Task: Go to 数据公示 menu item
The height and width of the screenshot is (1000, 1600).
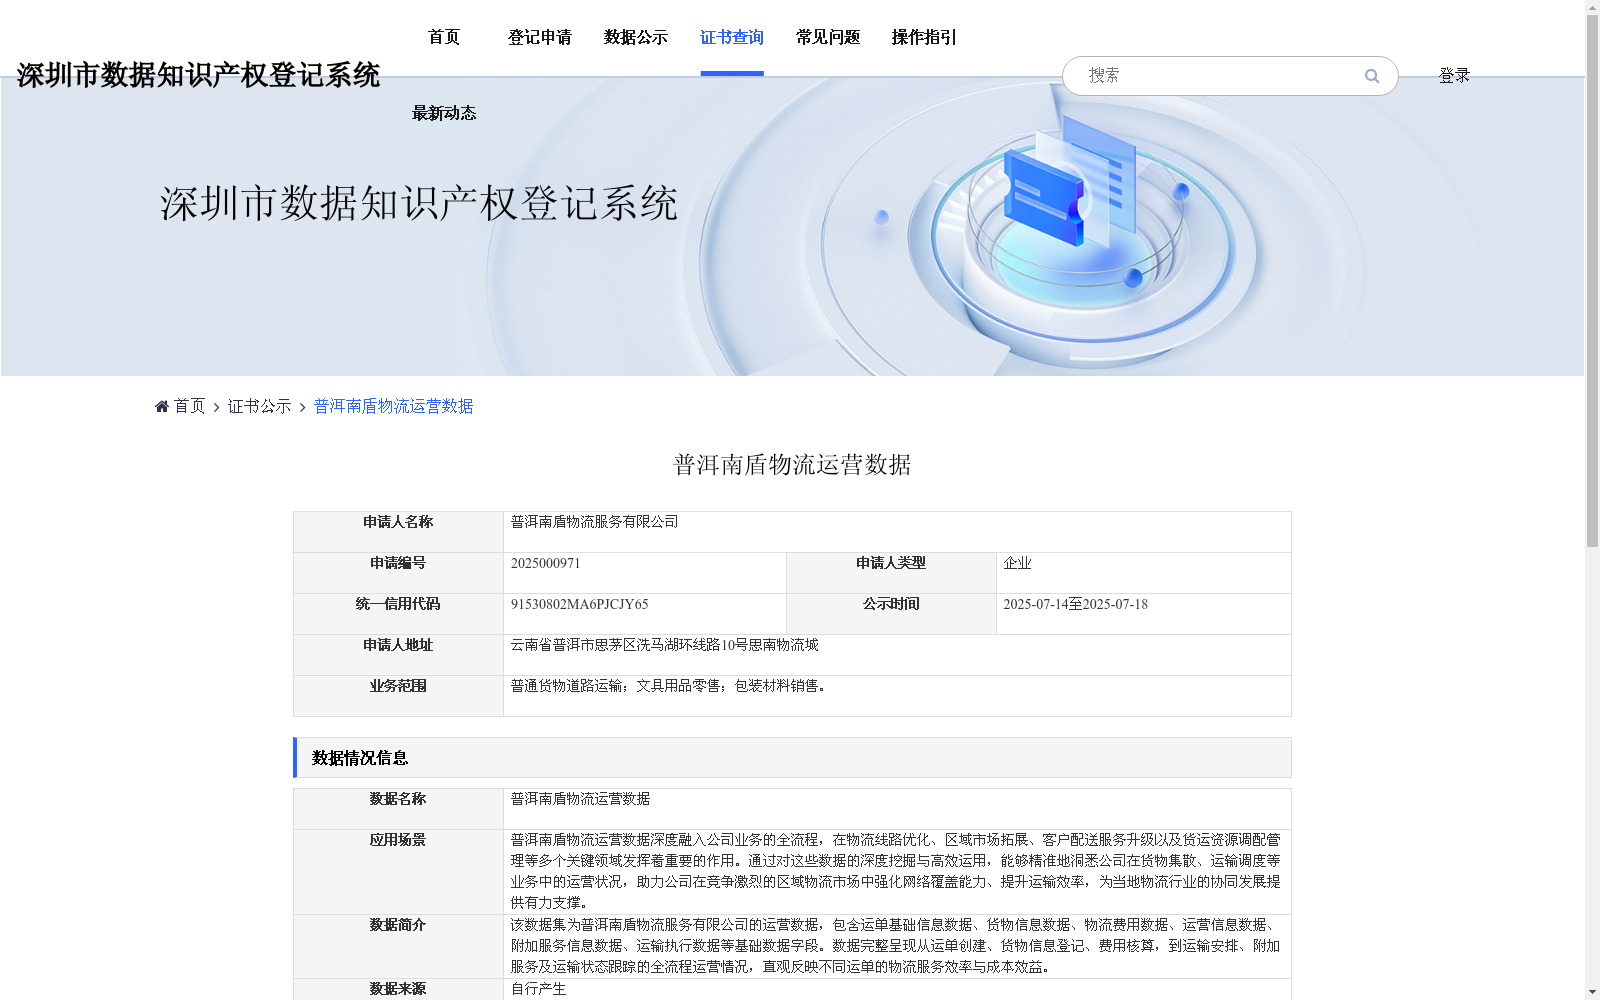Action: click(636, 37)
